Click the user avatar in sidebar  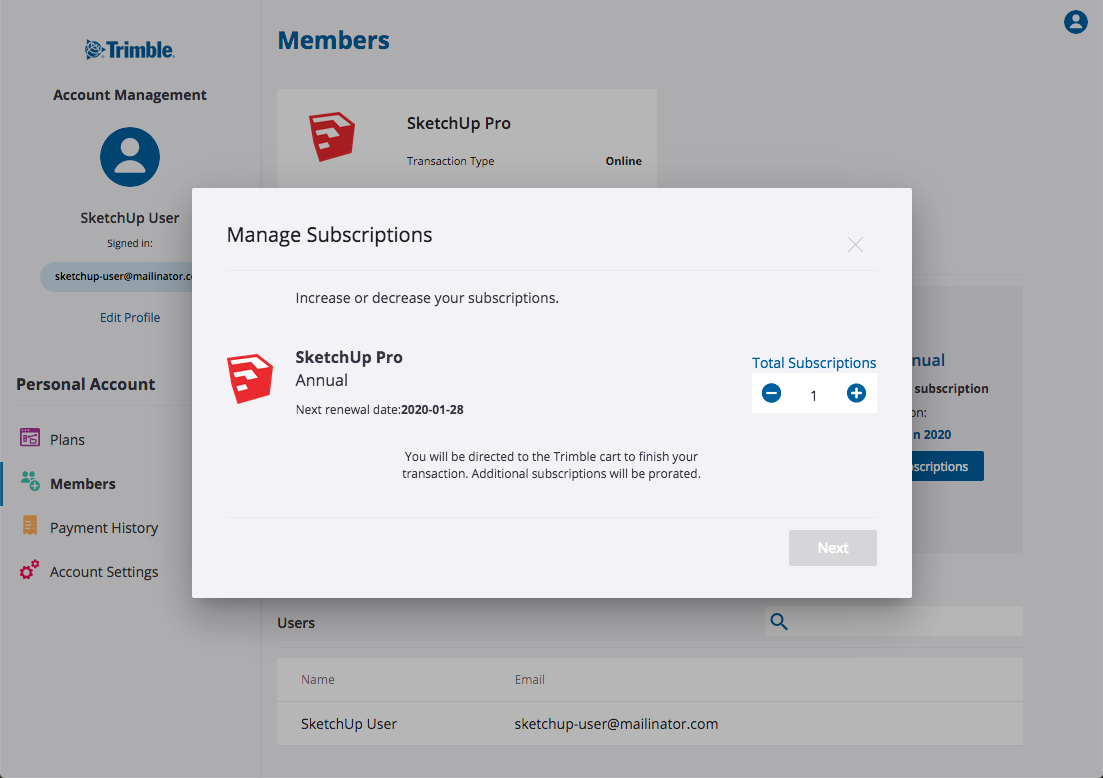(129, 157)
